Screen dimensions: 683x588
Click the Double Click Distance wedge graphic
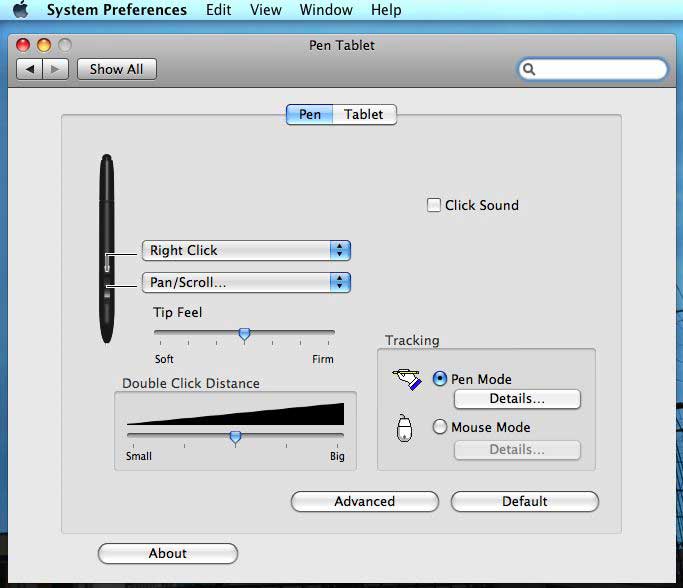click(235, 414)
